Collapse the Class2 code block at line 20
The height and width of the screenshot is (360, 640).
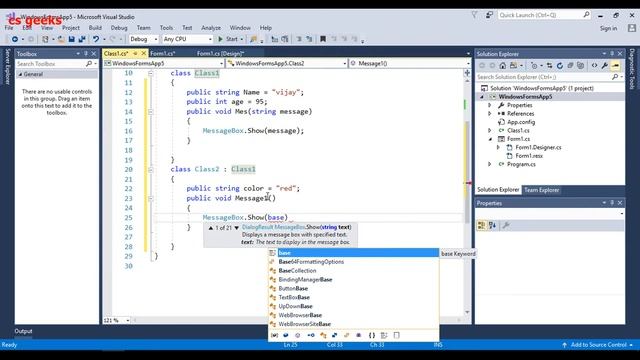coord(151,169)
